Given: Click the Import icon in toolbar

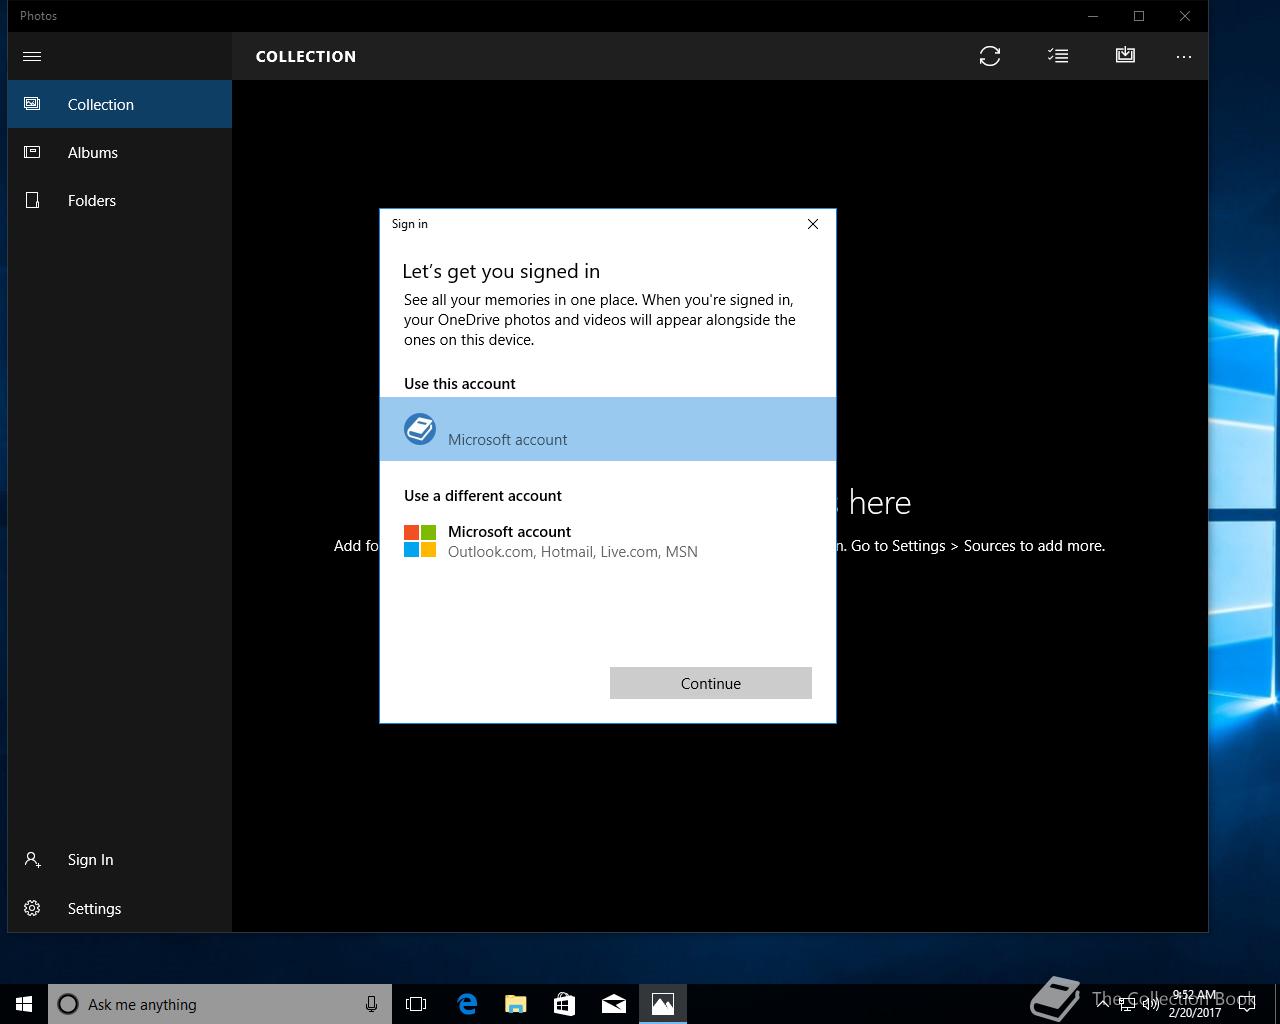Looking at the screenshot, I should click(1125, 56).
